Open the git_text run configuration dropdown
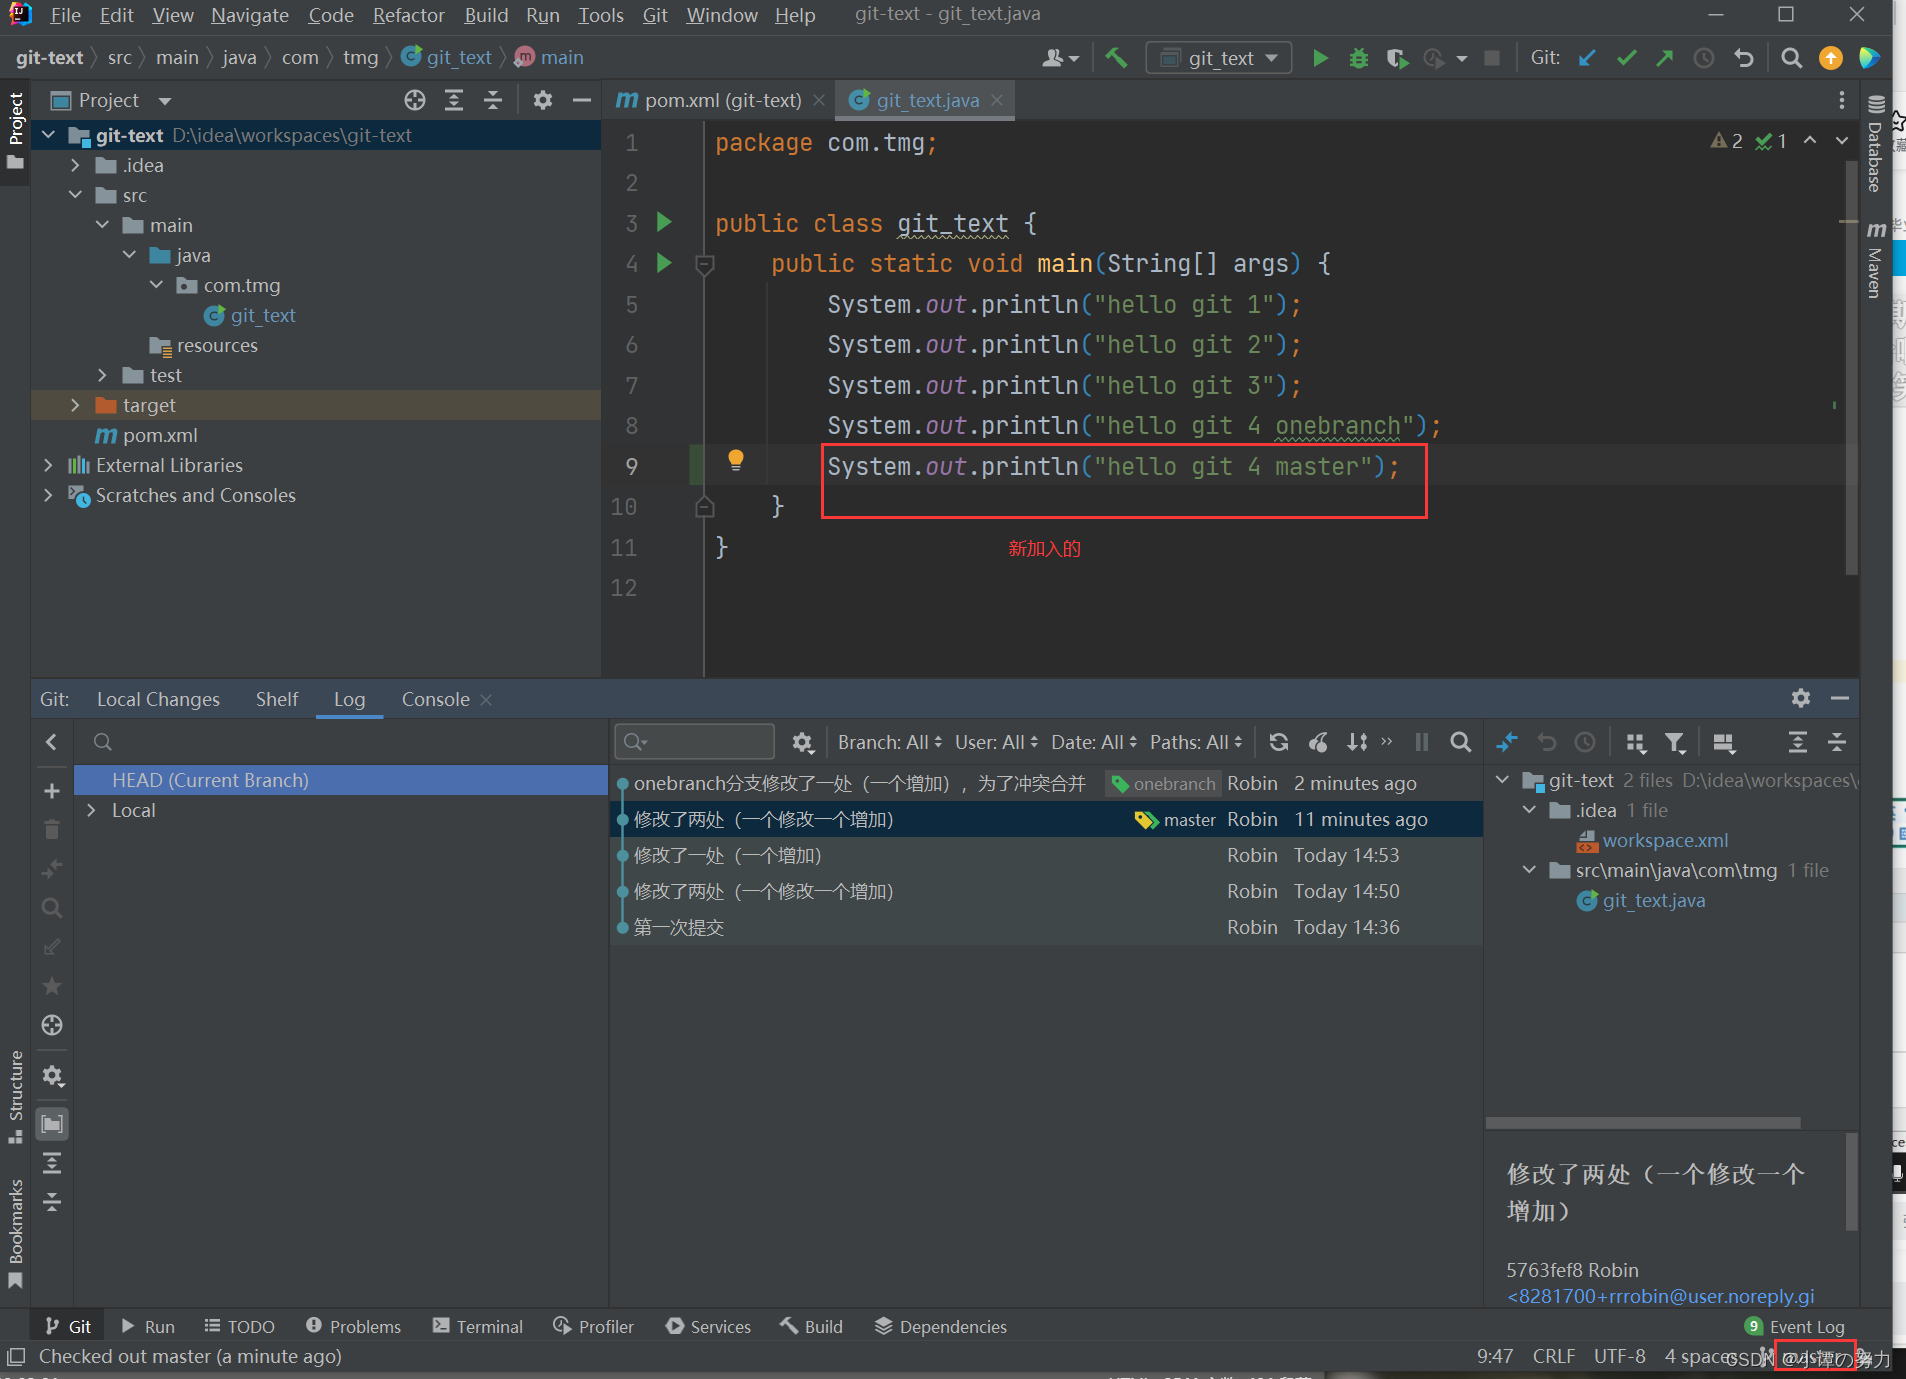Image resolution: width=1906 pixels, height=1379 pixels. point(1220,58)
